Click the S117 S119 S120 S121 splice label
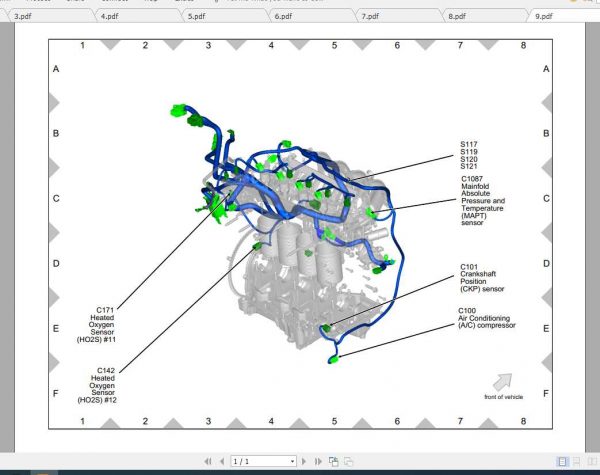Image resolution: width=600 pixels, height=475 pixels. pos(469,155)
